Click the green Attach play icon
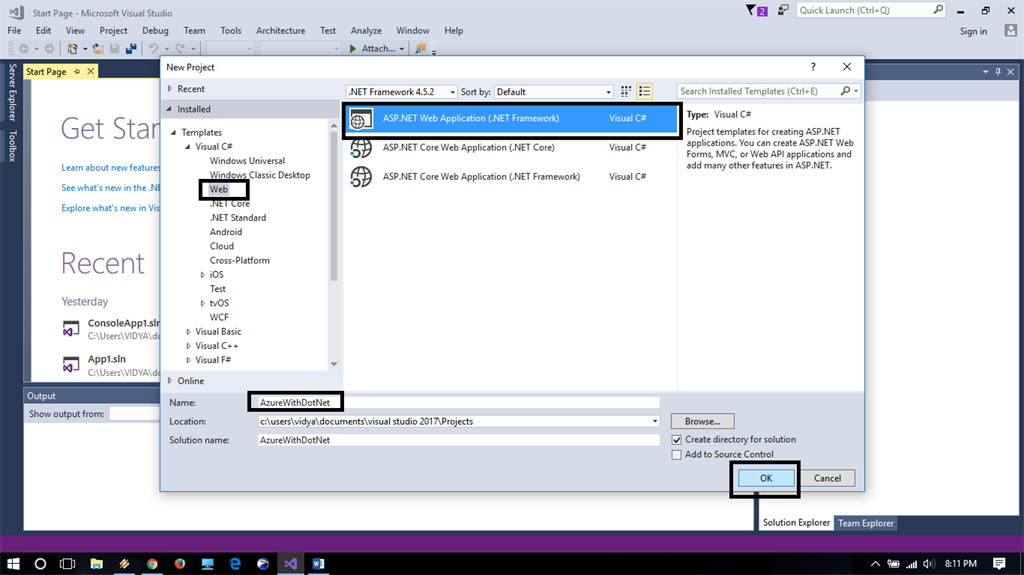 coord(353,48)
